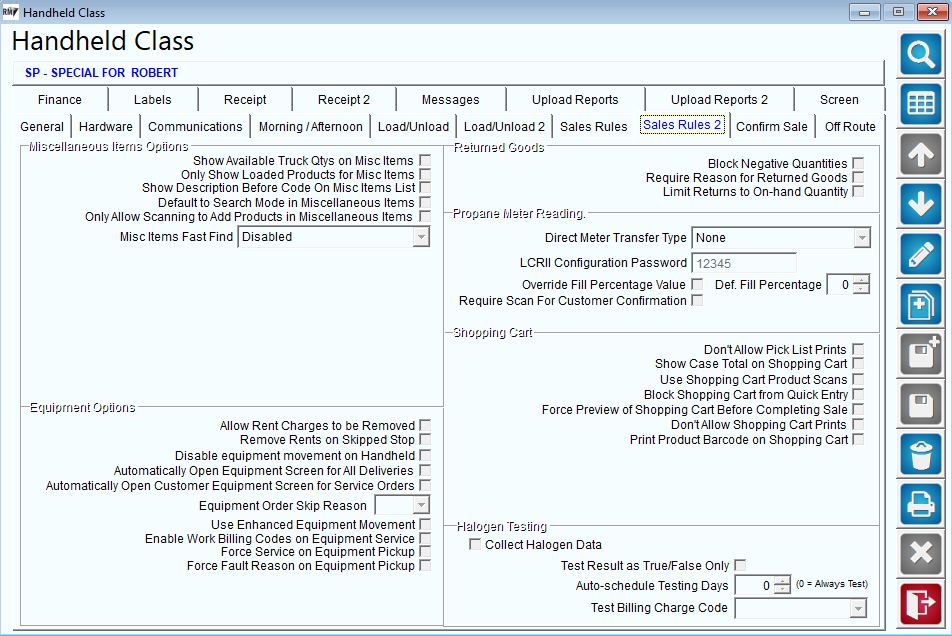This screenshot has width=952, height=636.
Task: Open the Load/Unload 2 tab
Action: tap(504, 126)
